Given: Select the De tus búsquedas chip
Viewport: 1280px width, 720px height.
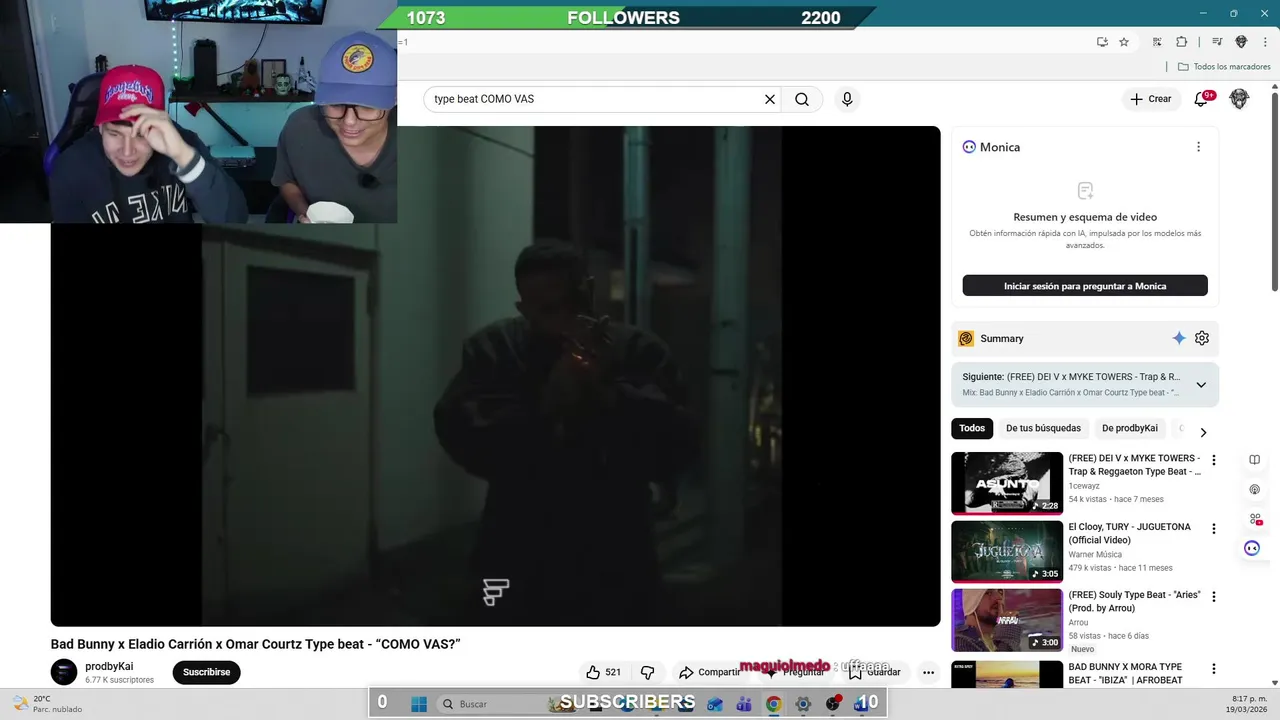Looking at the screenshot, I should (x=1043, y=428).
